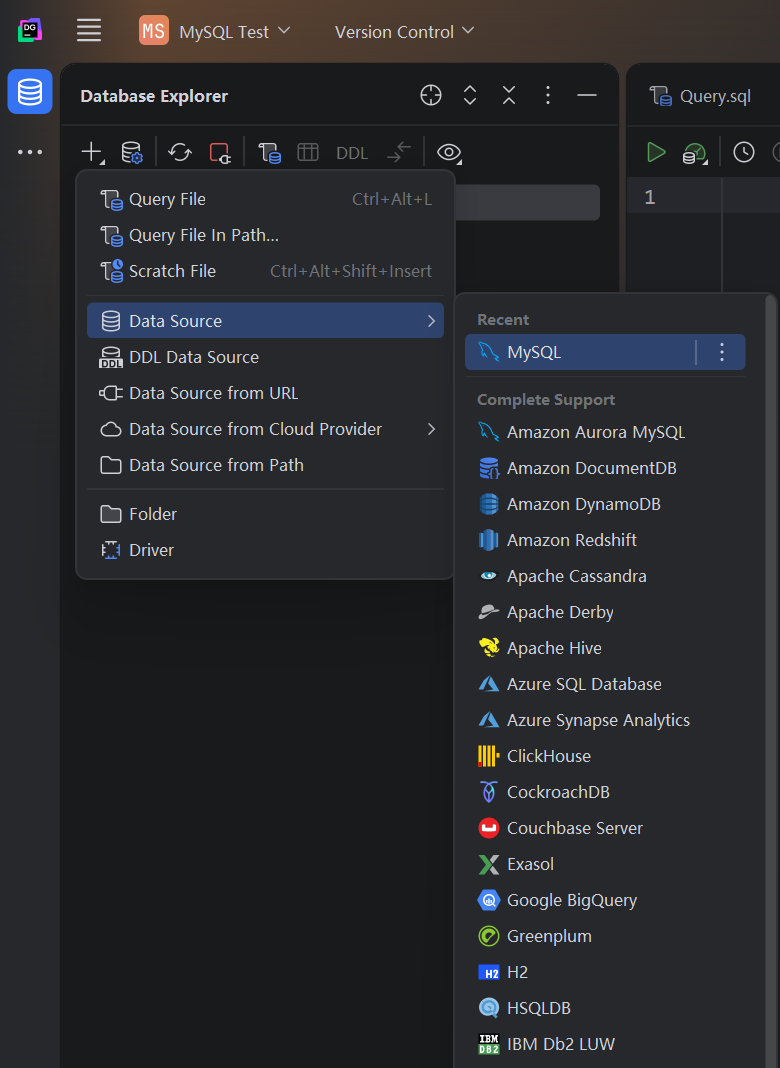The width and height of the screenshot is (780, 1068).
Task: Choose Amazon Redshift data source
Action: (x=605, y=540)
